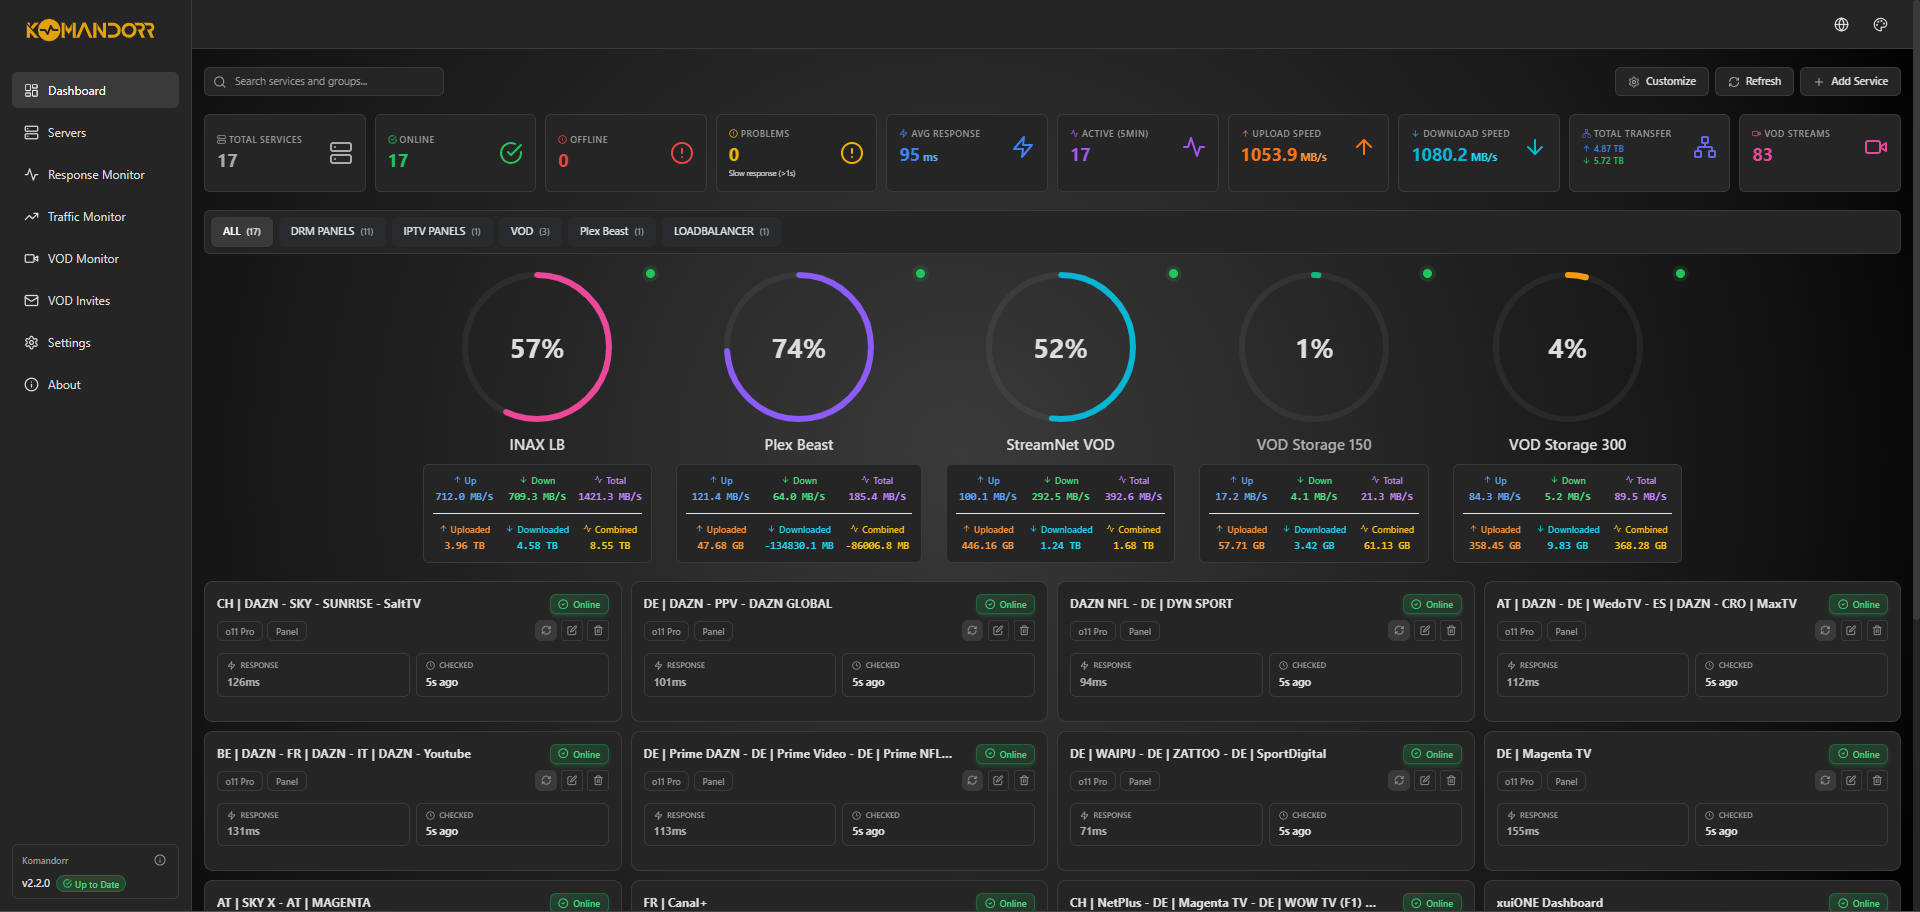The image size is (1920, 912).
Task: Click the Panel tag on DE Magenta TV card
Action: [1566, 781]
